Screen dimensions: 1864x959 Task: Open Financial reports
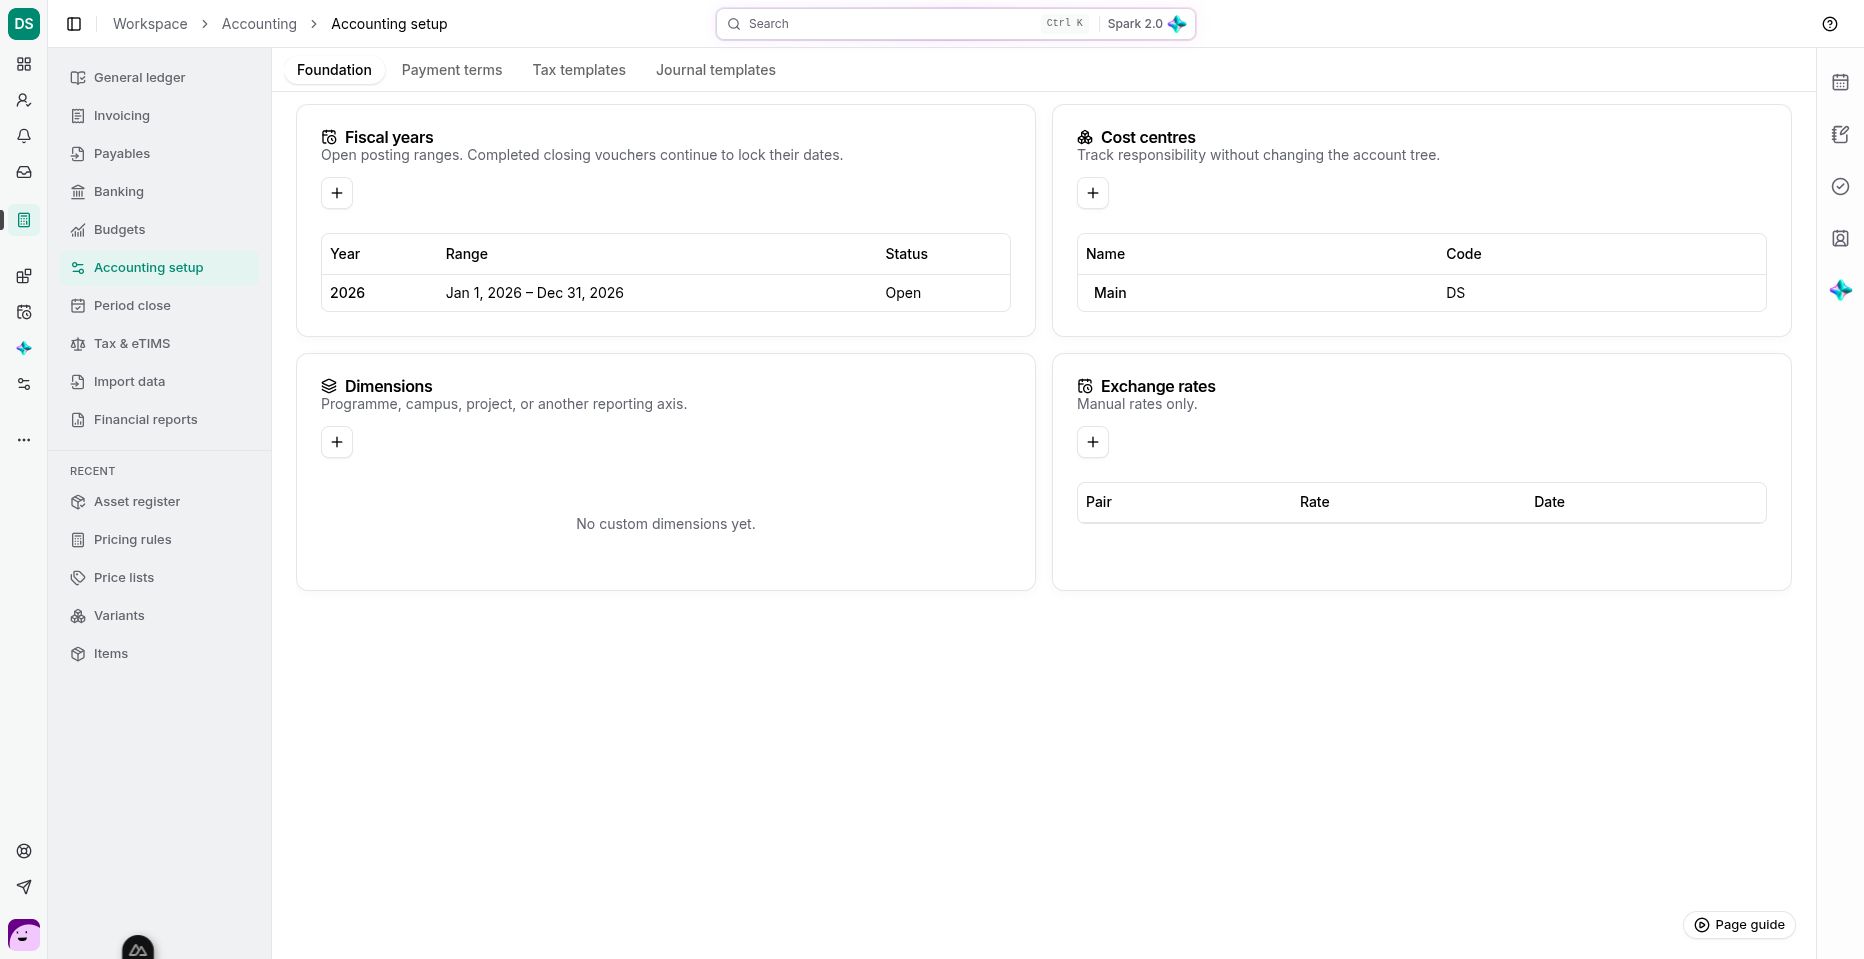coord(159,420)
